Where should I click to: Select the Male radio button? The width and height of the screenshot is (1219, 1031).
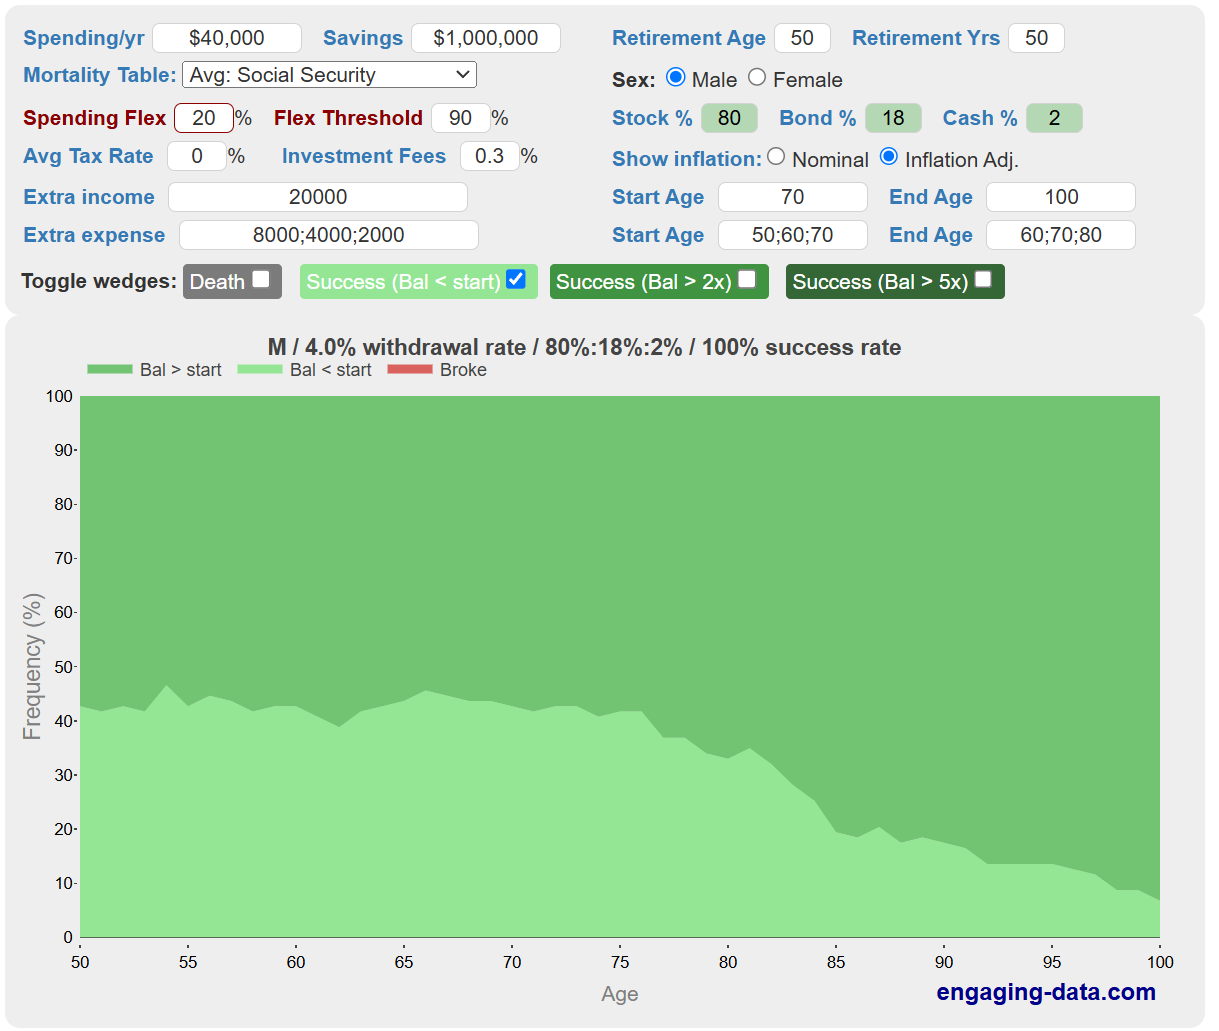(676, 78)
